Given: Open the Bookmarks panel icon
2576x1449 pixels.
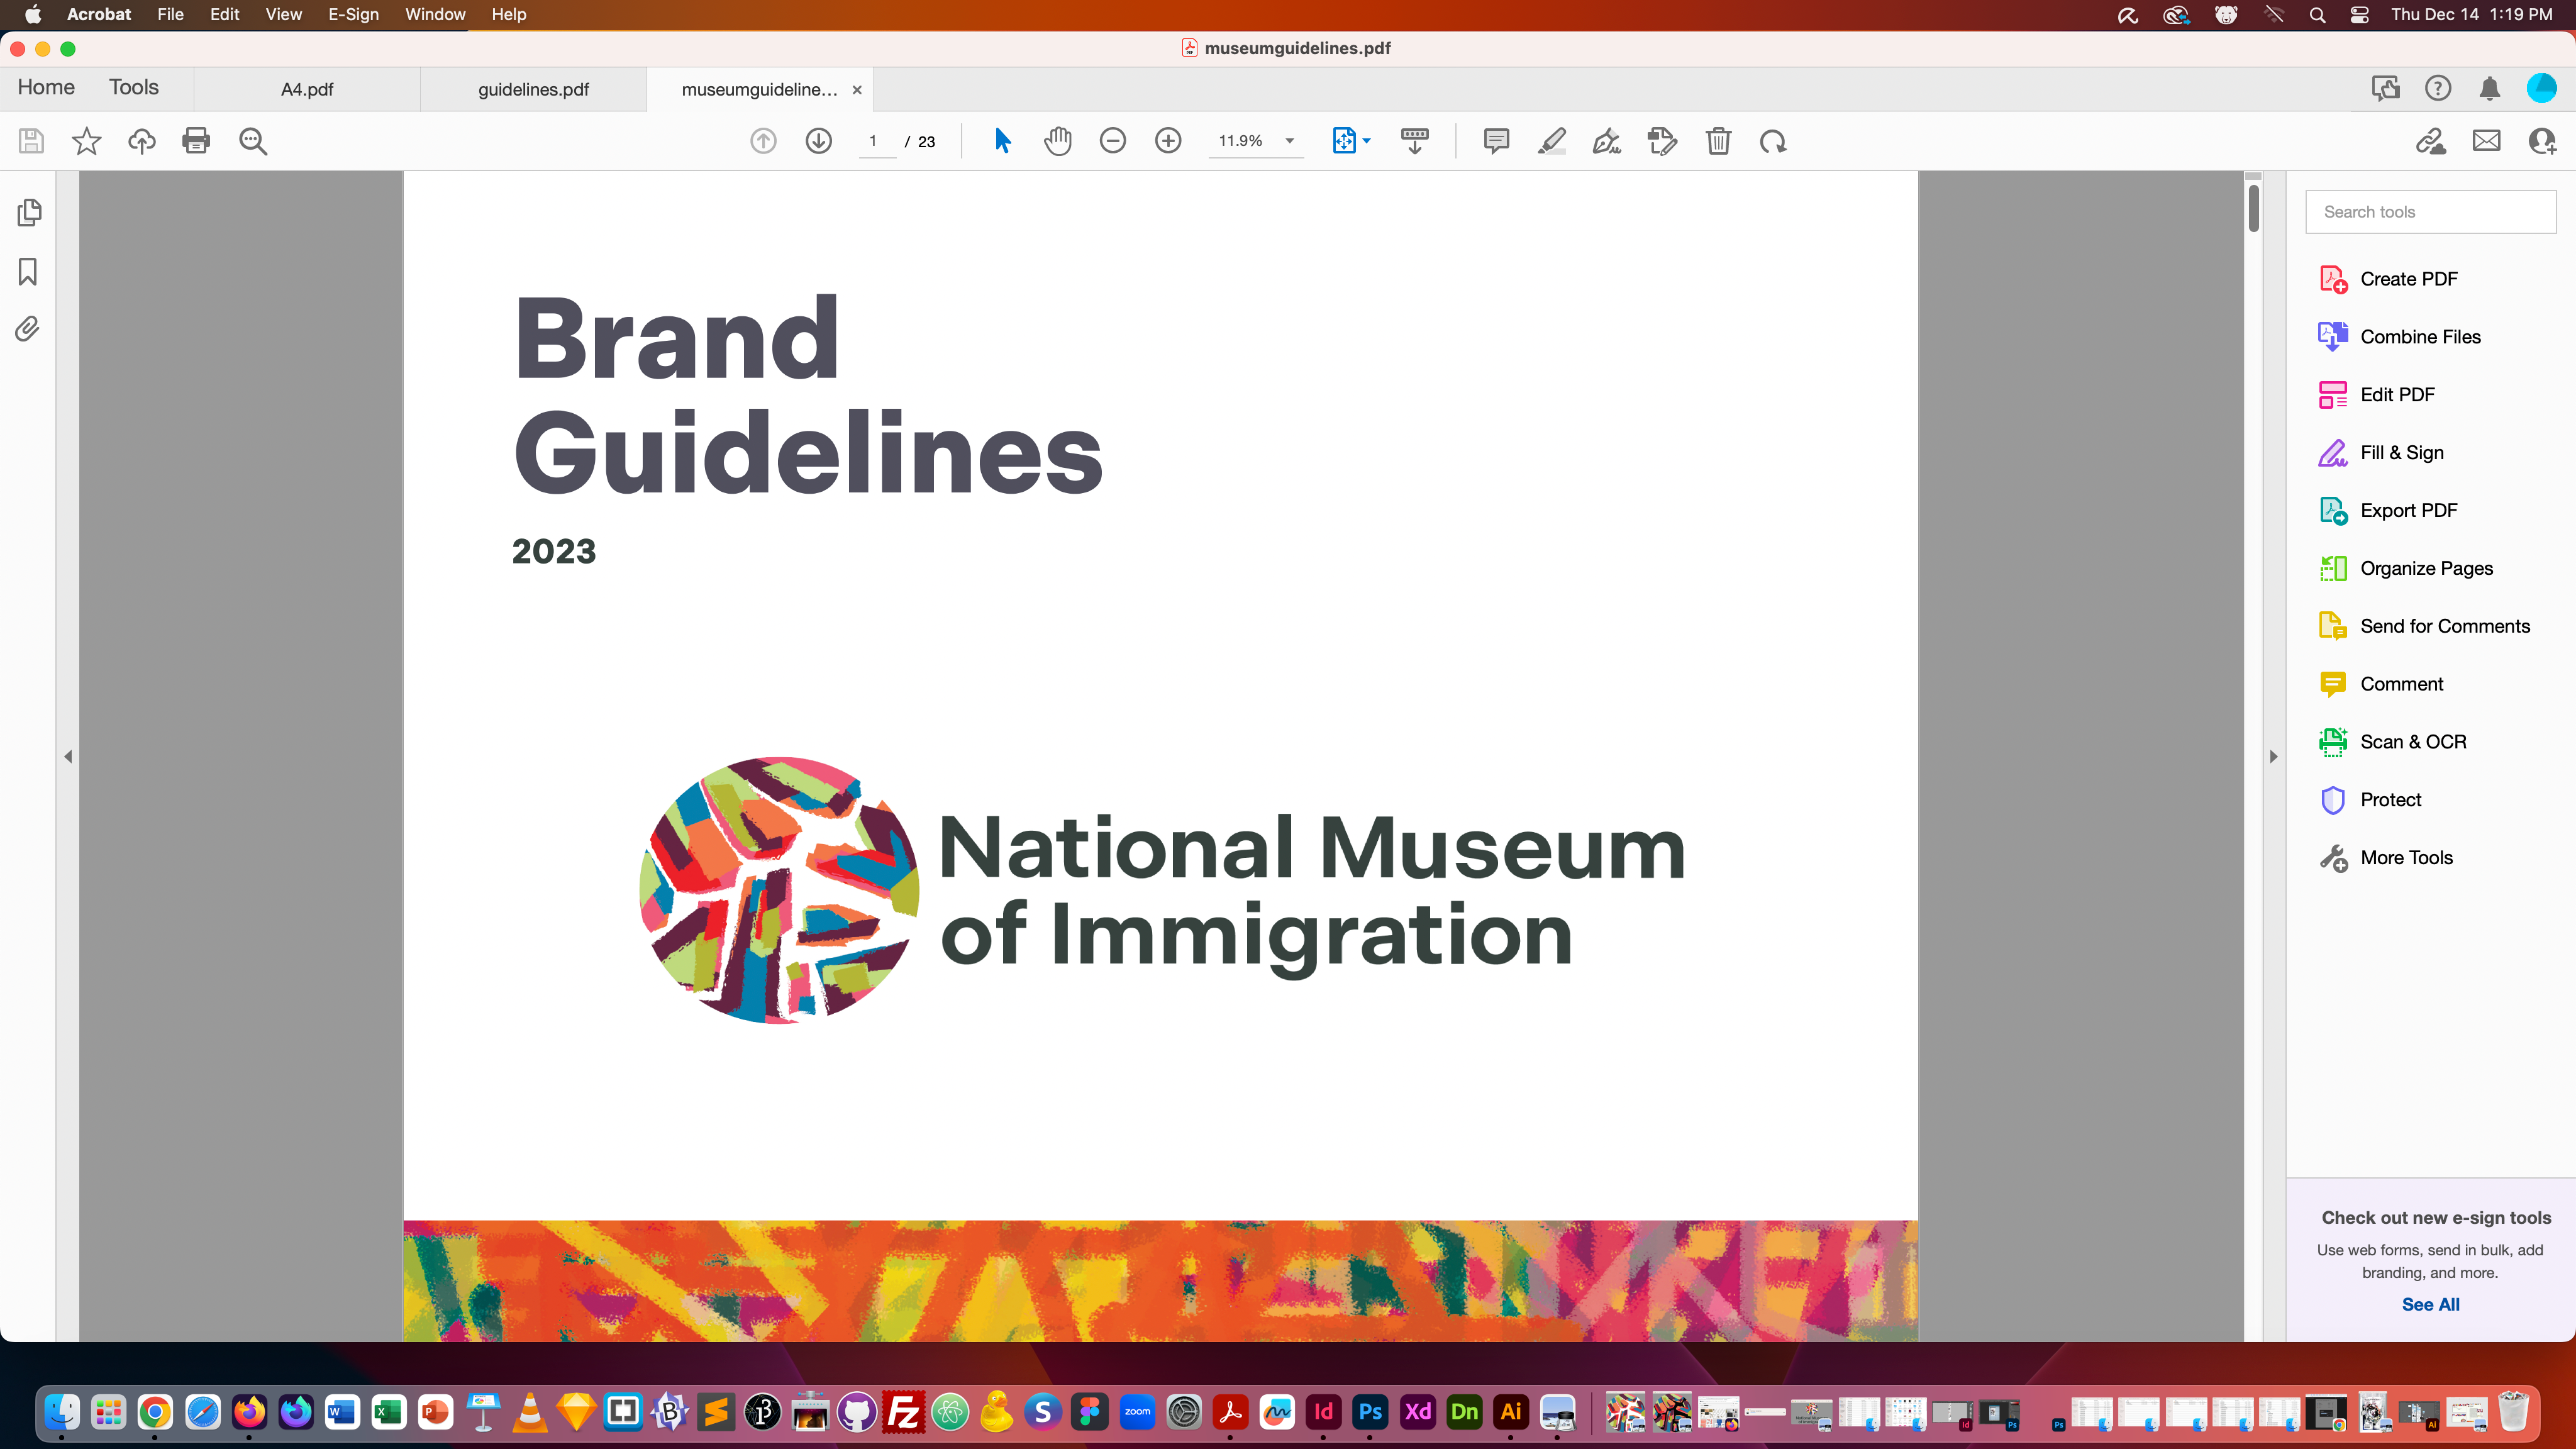Looking at the screenshot, I should 28,271.
